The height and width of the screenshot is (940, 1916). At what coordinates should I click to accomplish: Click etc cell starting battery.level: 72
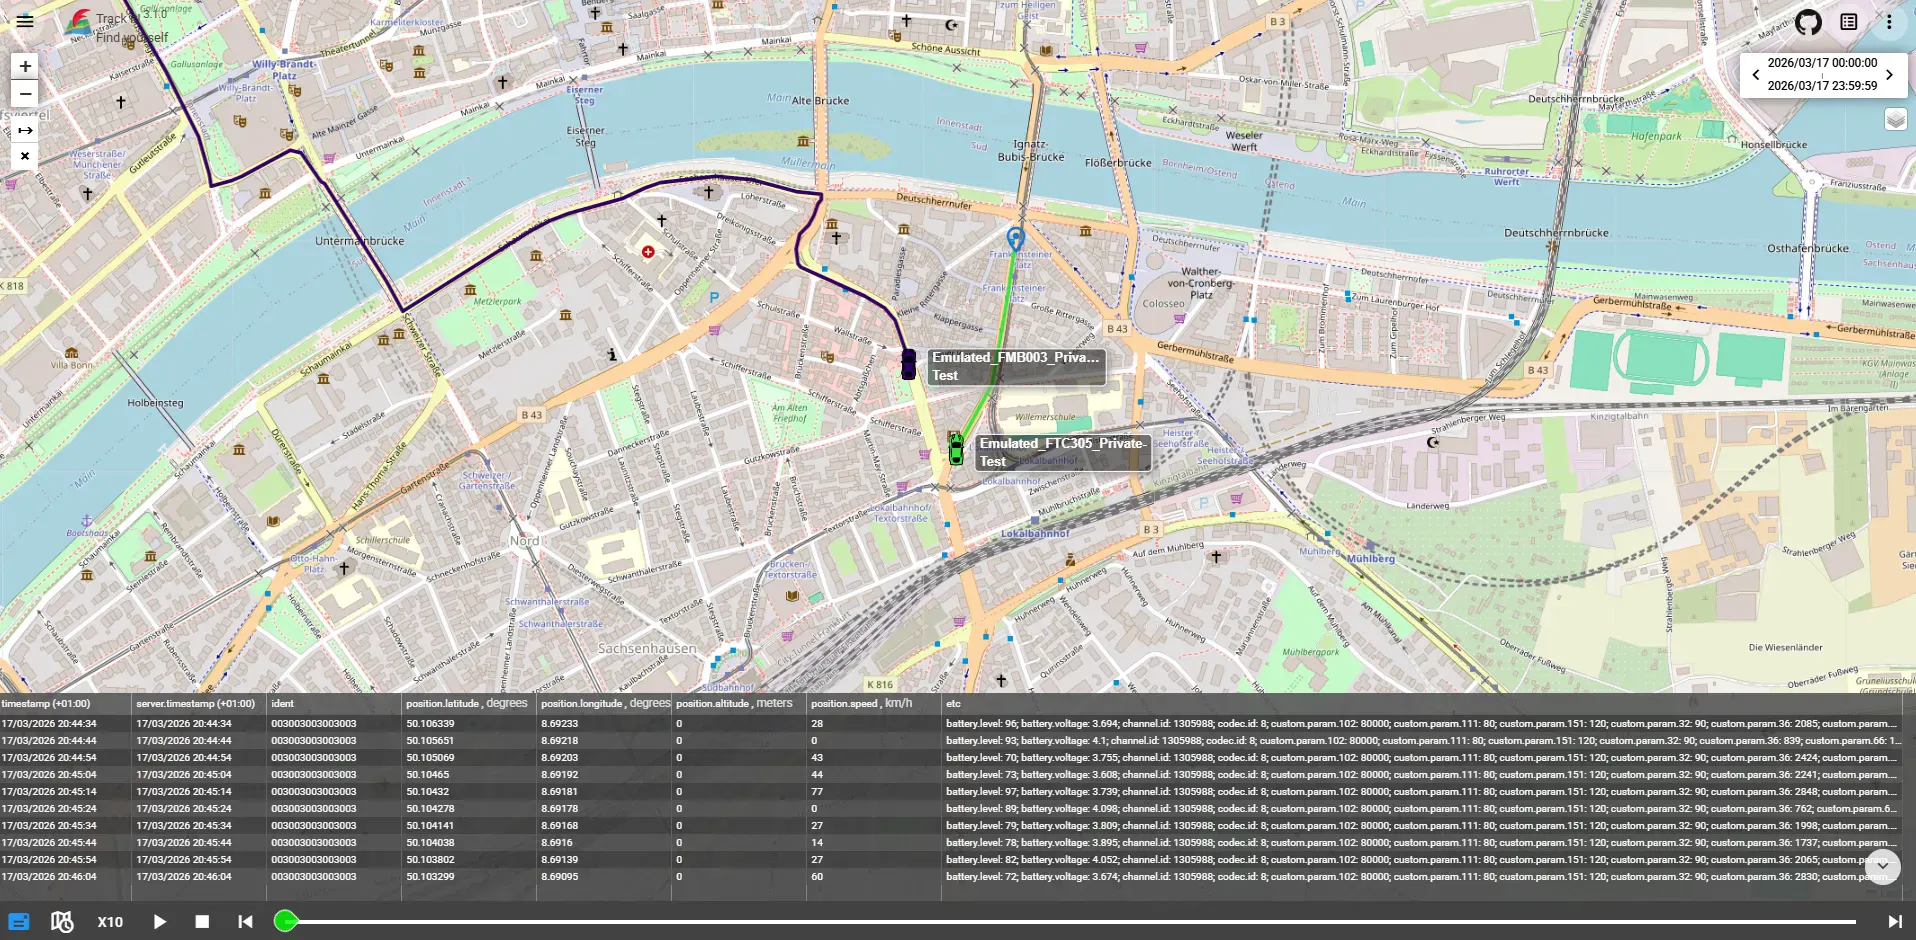coord(1421,876)
